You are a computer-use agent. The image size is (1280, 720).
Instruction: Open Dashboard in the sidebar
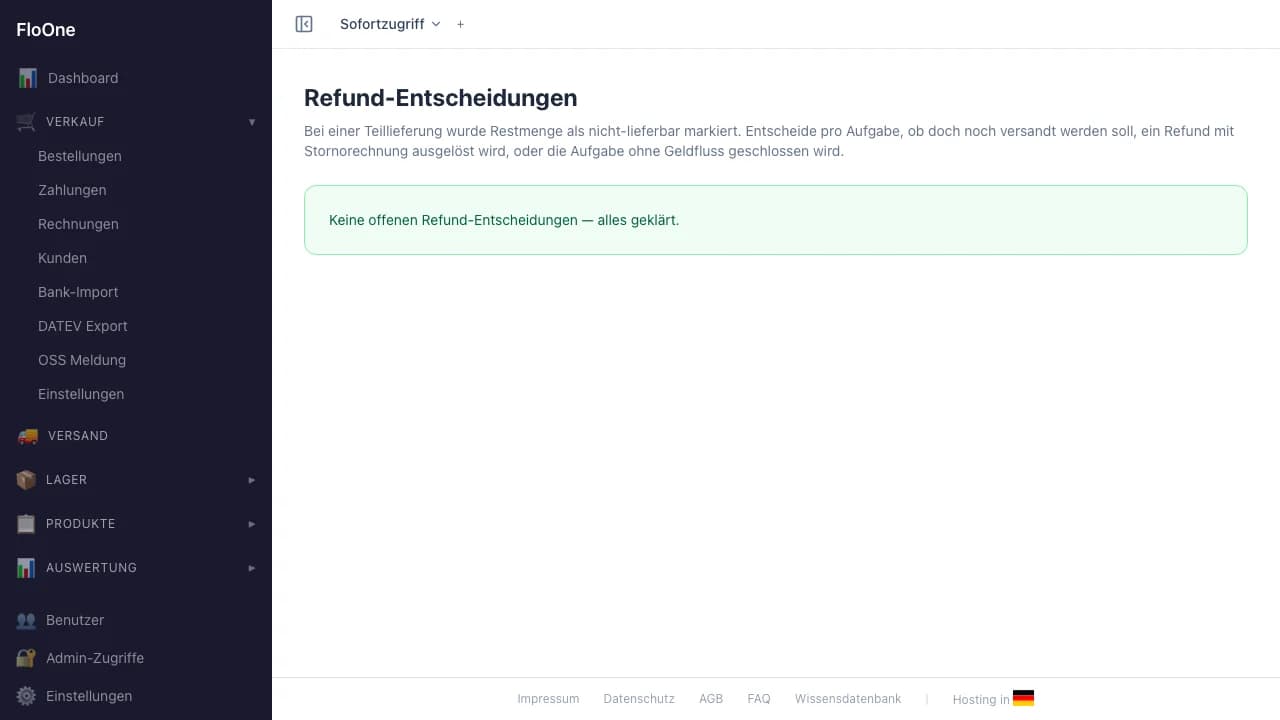click(83, 78)
